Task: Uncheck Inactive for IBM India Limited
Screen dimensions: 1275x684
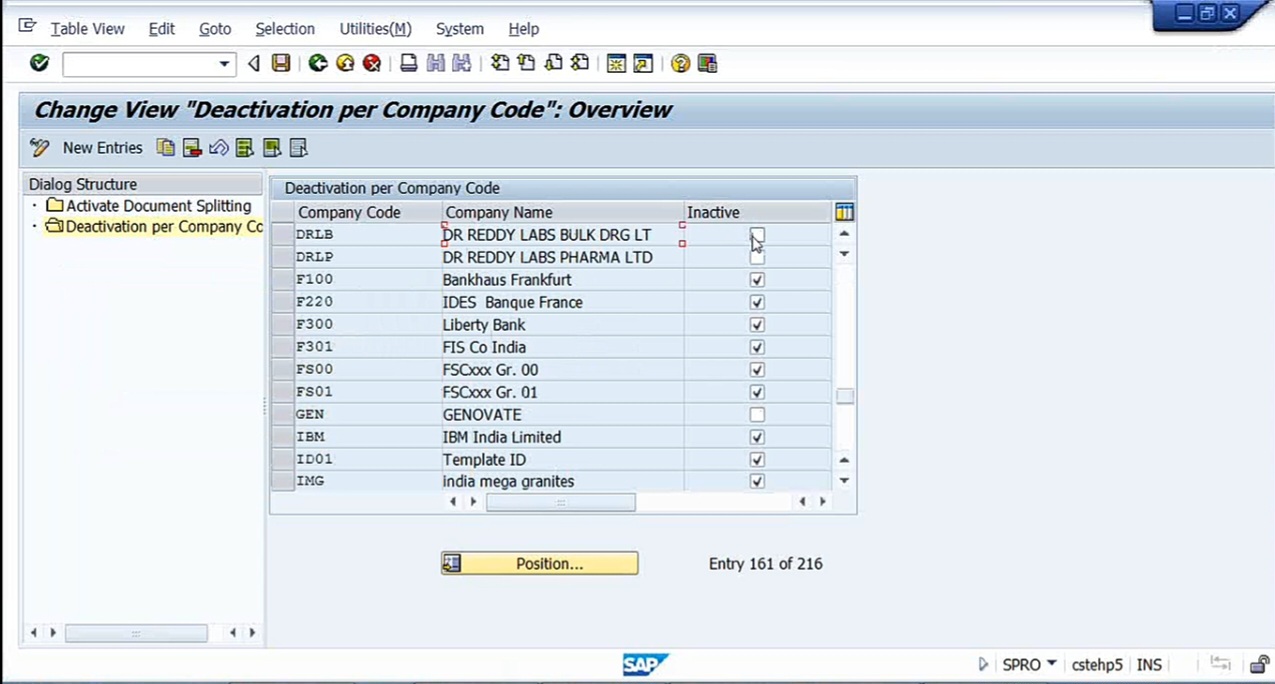Action: (x=757, y=437)
